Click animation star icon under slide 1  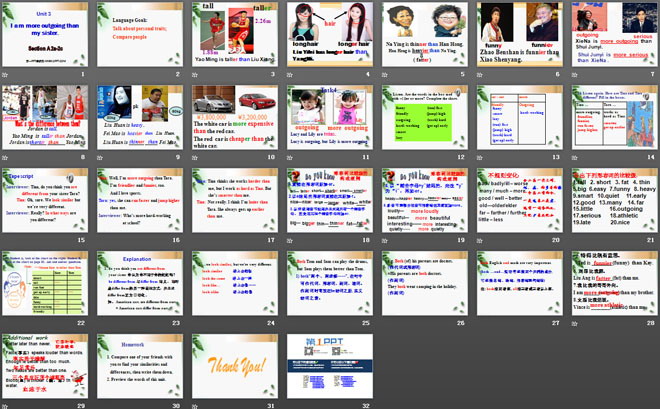5,75
